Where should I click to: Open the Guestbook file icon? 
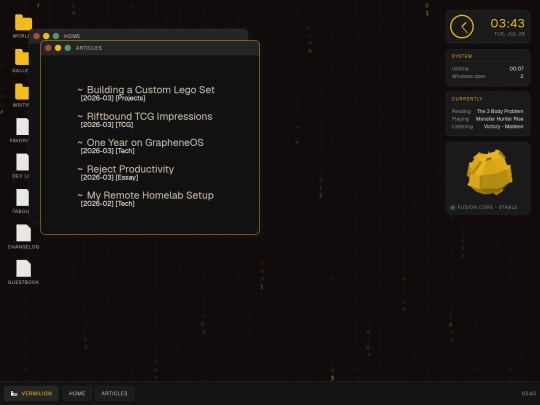[x=23, y=268]
